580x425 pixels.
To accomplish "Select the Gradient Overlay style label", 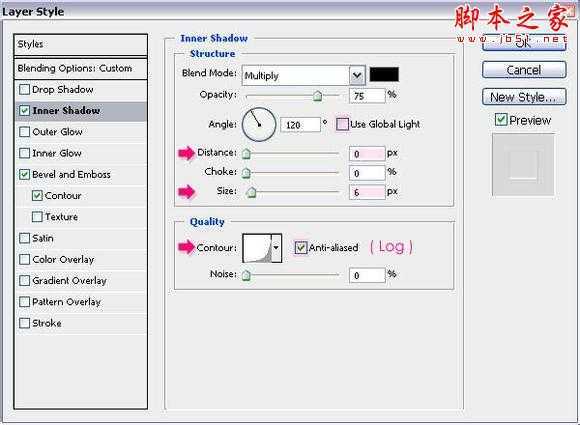I will coord(69,281).
